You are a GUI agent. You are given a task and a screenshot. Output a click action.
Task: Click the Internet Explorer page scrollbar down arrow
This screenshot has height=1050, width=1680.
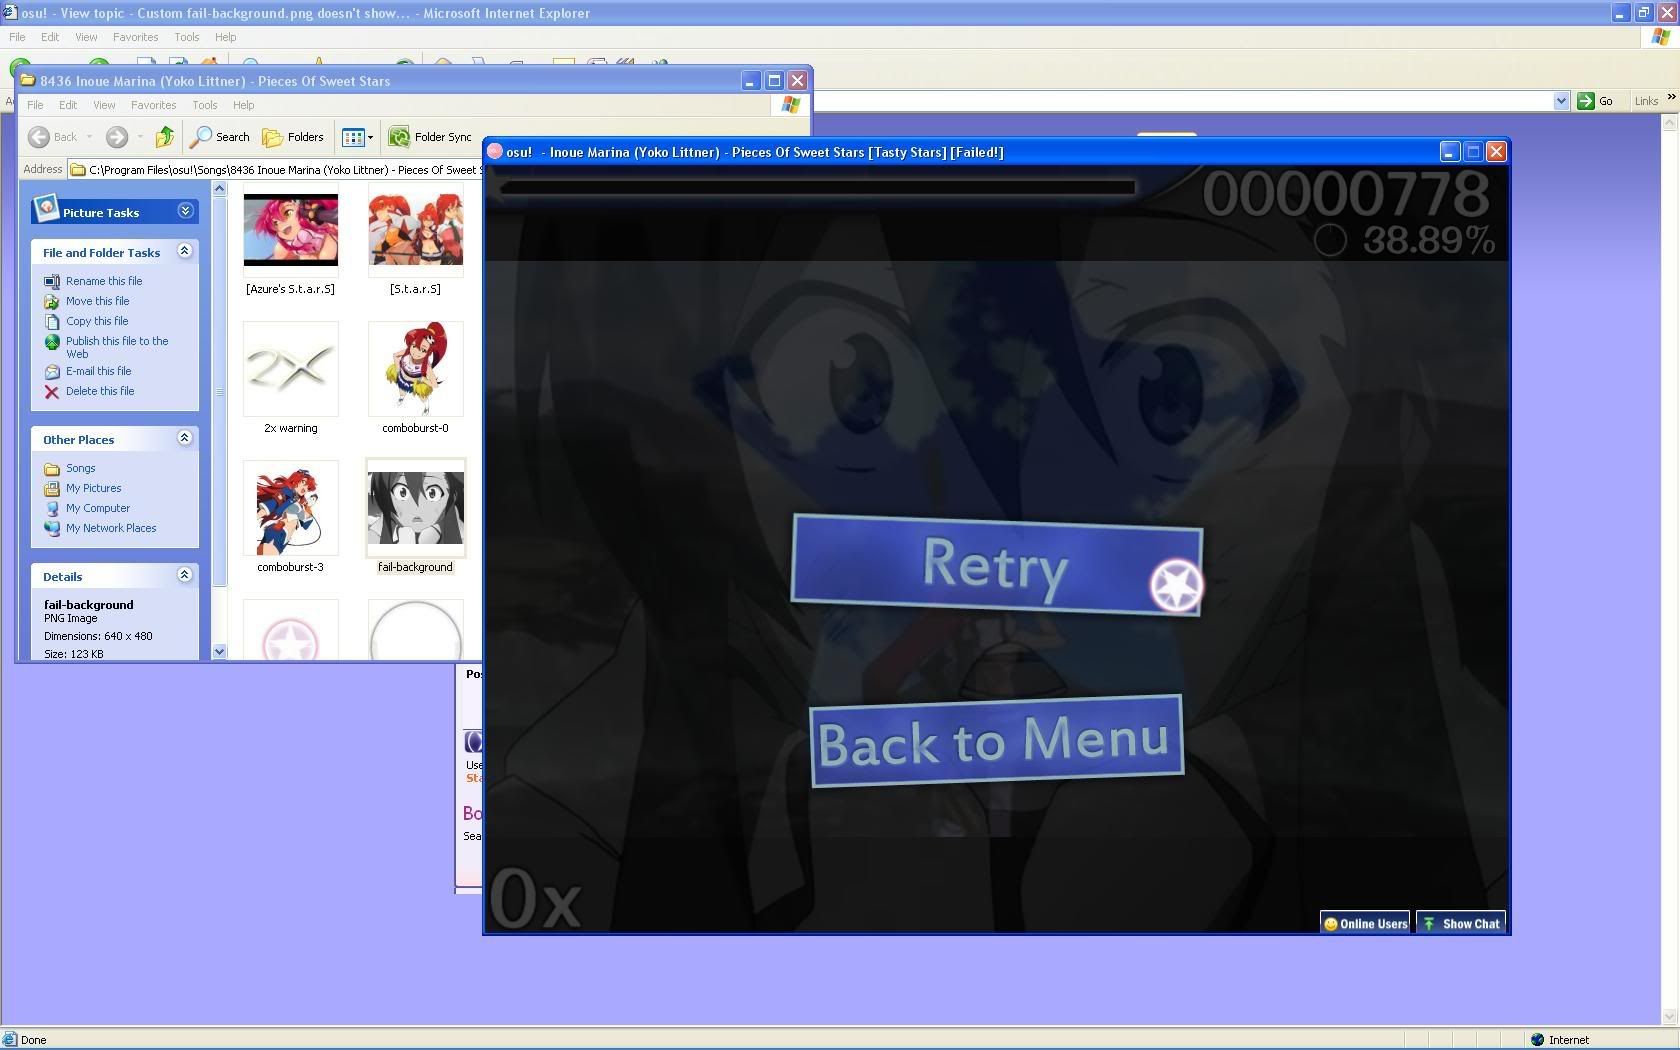tap(1669, 1017)
